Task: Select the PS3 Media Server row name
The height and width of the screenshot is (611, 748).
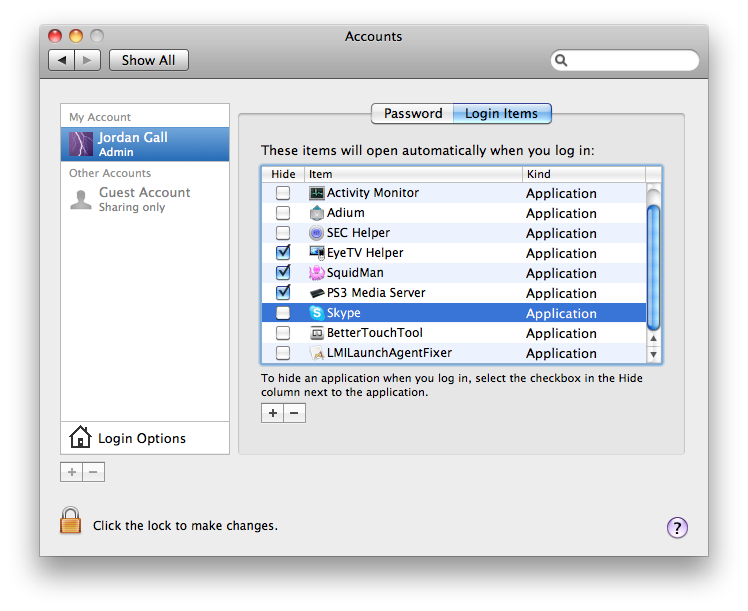Action: pos(376,293)
